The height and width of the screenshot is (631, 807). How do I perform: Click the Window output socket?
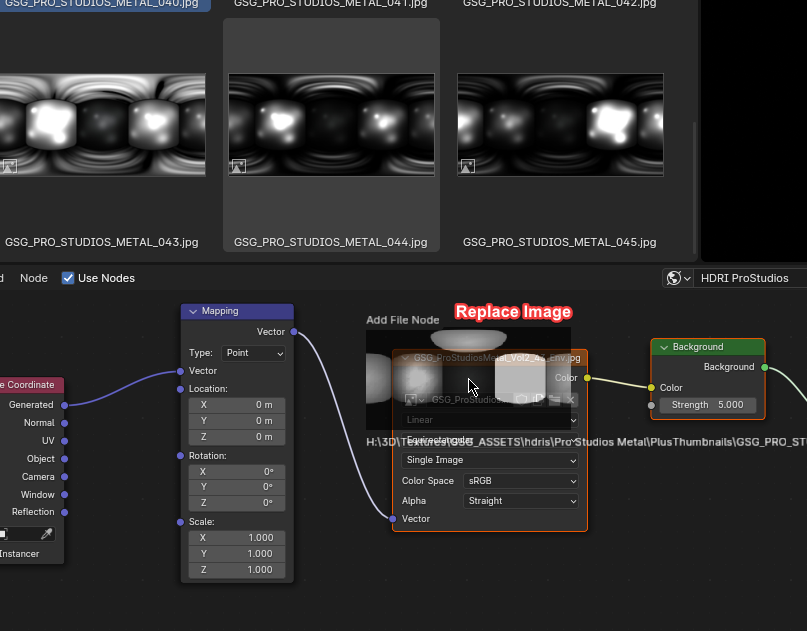(64, 495)
